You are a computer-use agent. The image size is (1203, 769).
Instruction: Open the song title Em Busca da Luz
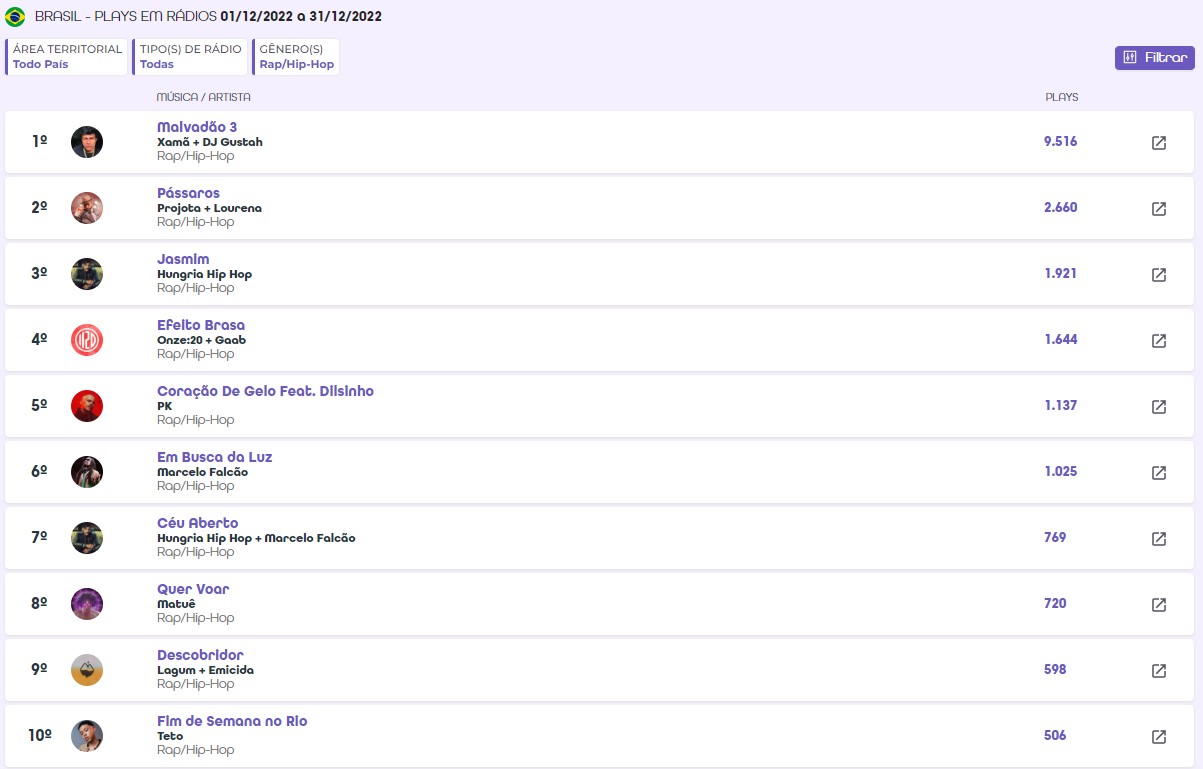click(x=214, y=457)
